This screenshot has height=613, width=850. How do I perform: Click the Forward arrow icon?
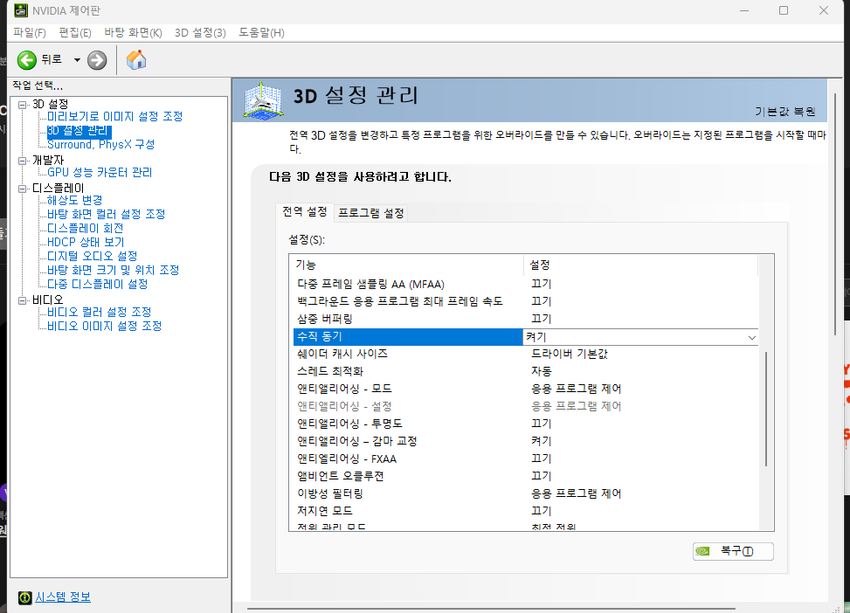[x=97, y=60]
